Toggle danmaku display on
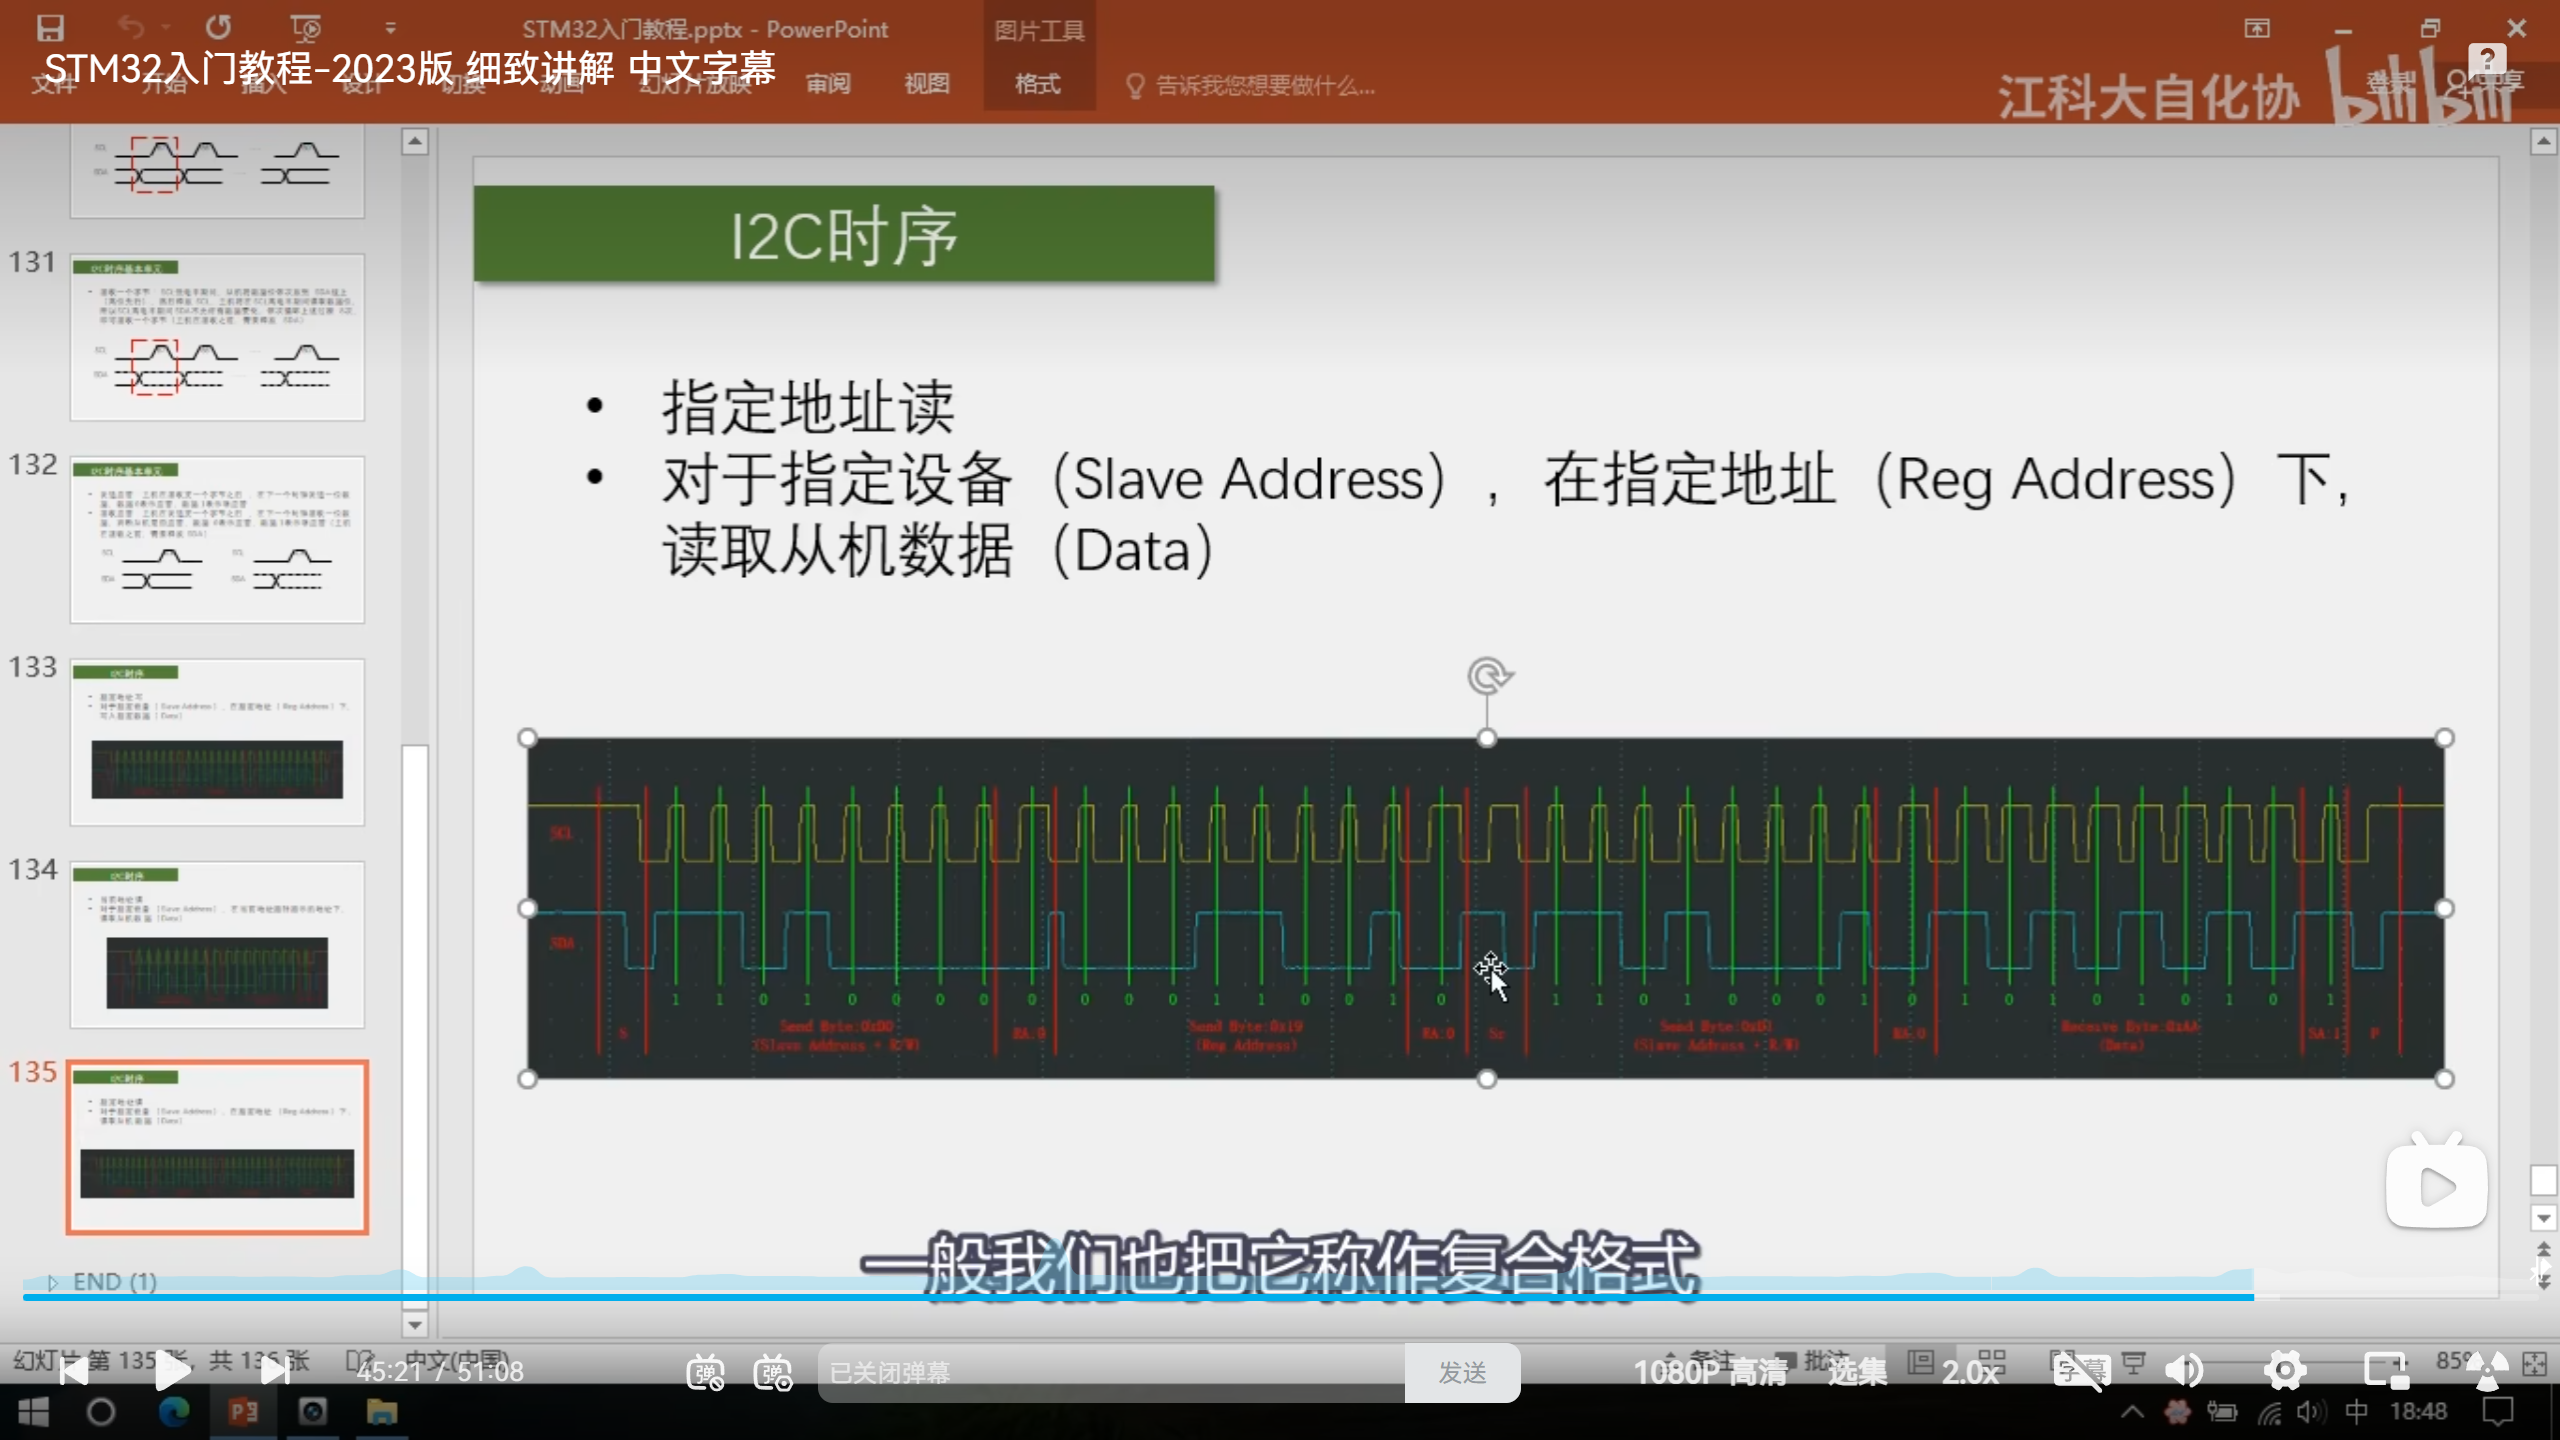The height and width of the screenshot is (1440, 2560). tap(705, 1372)
